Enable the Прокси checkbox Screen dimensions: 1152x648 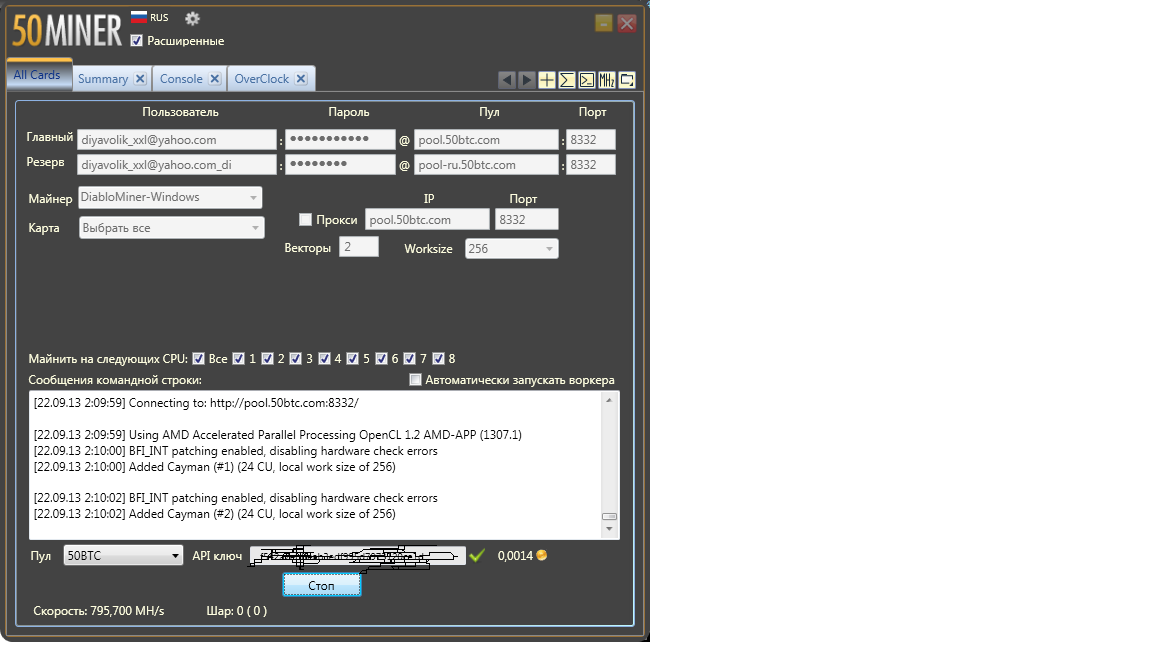(x=306, y=220)
